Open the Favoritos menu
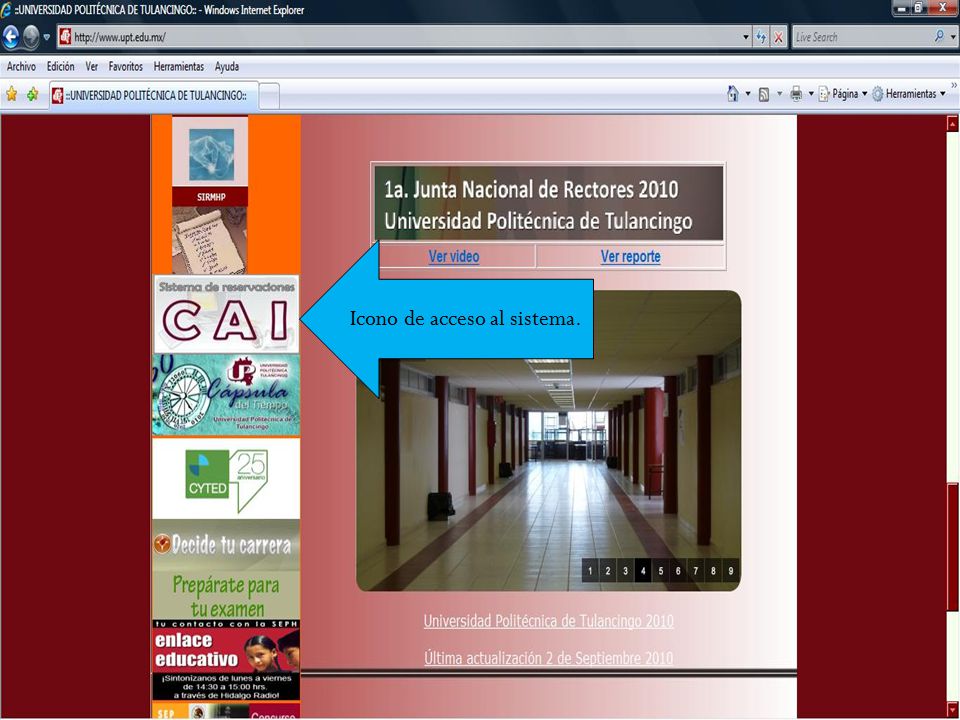This screenshot has width=960, height=720. [x=126, y=67]
